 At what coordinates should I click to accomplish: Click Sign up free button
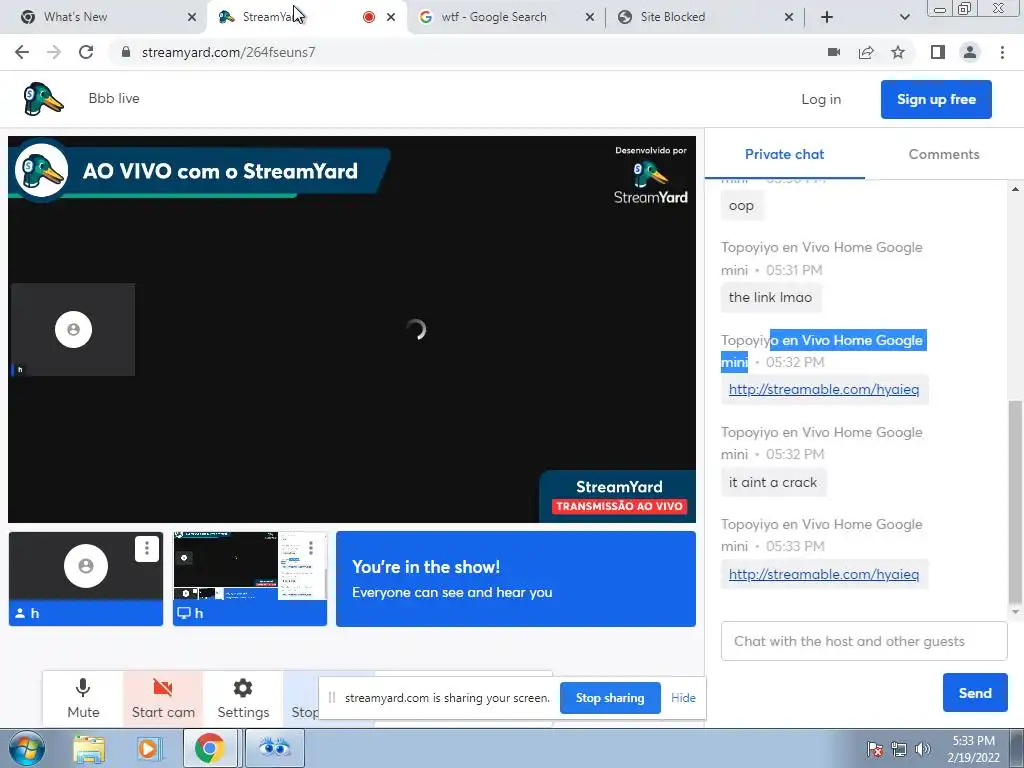click(936, 99)
